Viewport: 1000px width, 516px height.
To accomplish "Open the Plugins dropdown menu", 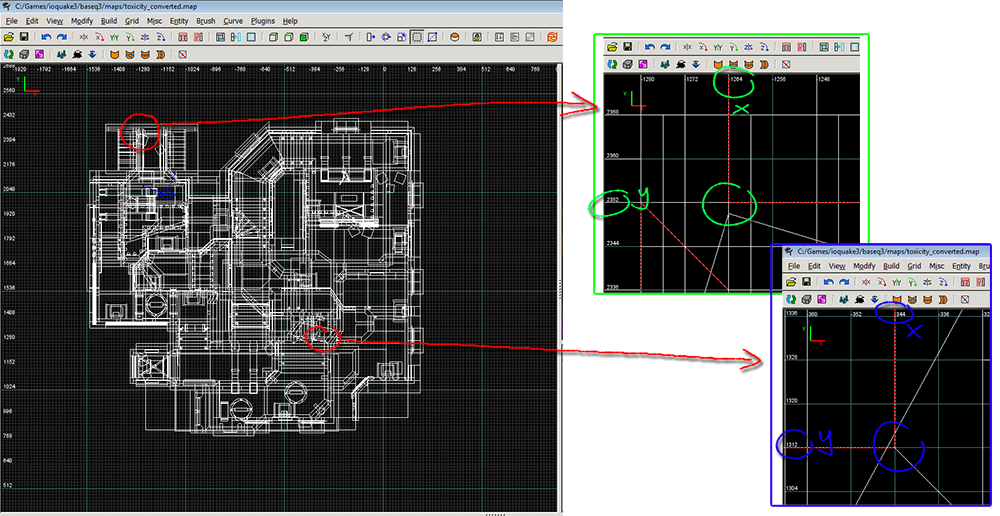I will [x=262, y=20].
